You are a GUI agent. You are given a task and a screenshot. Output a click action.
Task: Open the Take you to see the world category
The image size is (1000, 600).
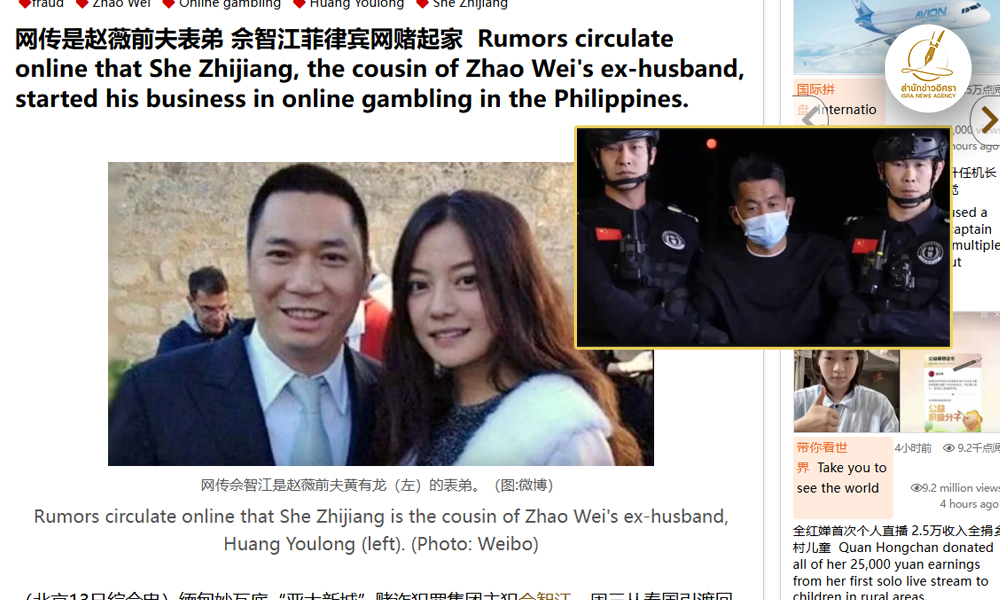coord(841,476)
